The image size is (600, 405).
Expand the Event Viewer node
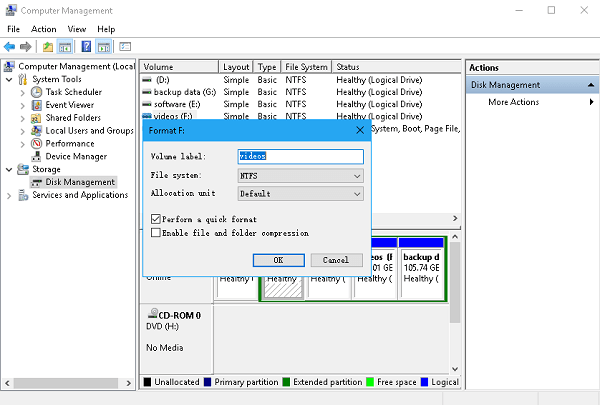click(x=23, y=105)
